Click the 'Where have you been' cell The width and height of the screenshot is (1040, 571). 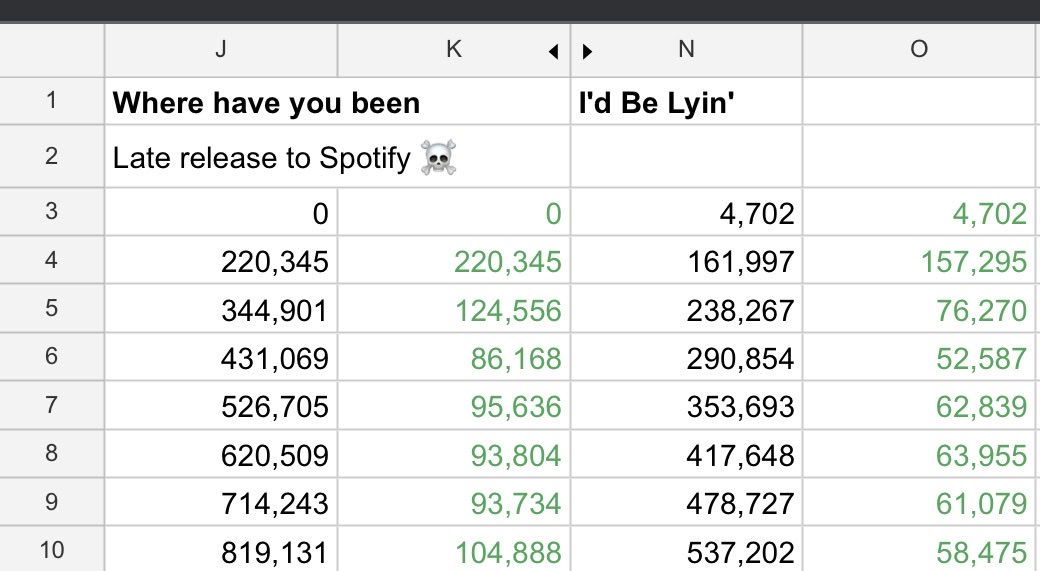(x=337, y=101)
